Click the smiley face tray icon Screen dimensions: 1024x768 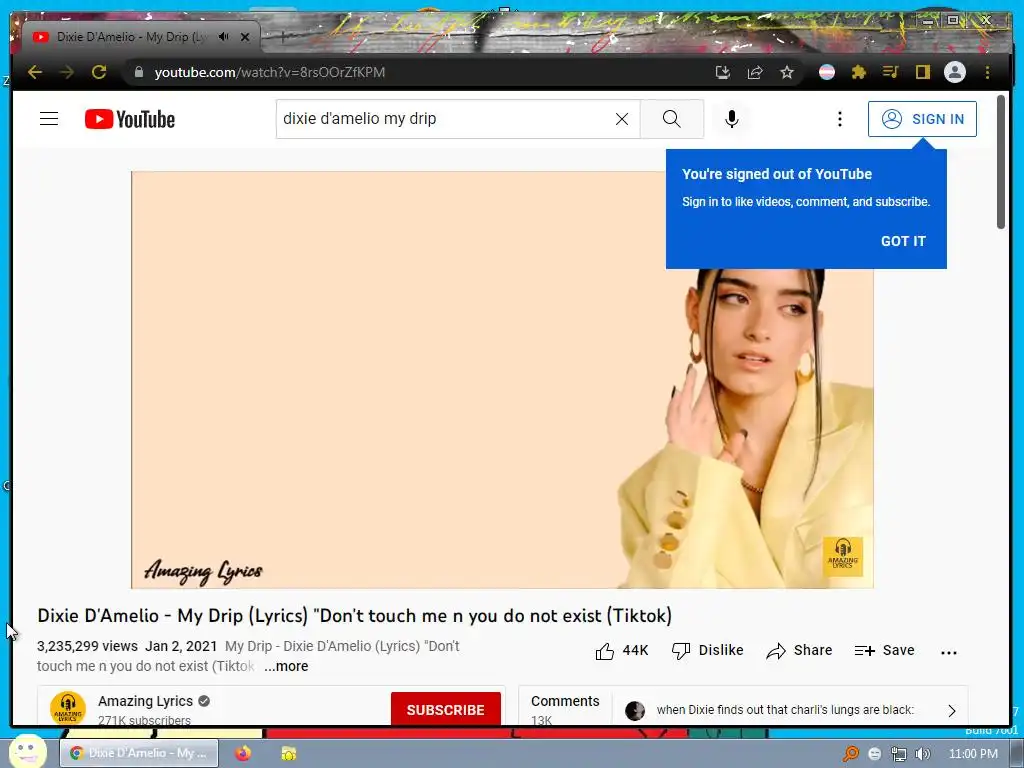[x=874, y=754]
